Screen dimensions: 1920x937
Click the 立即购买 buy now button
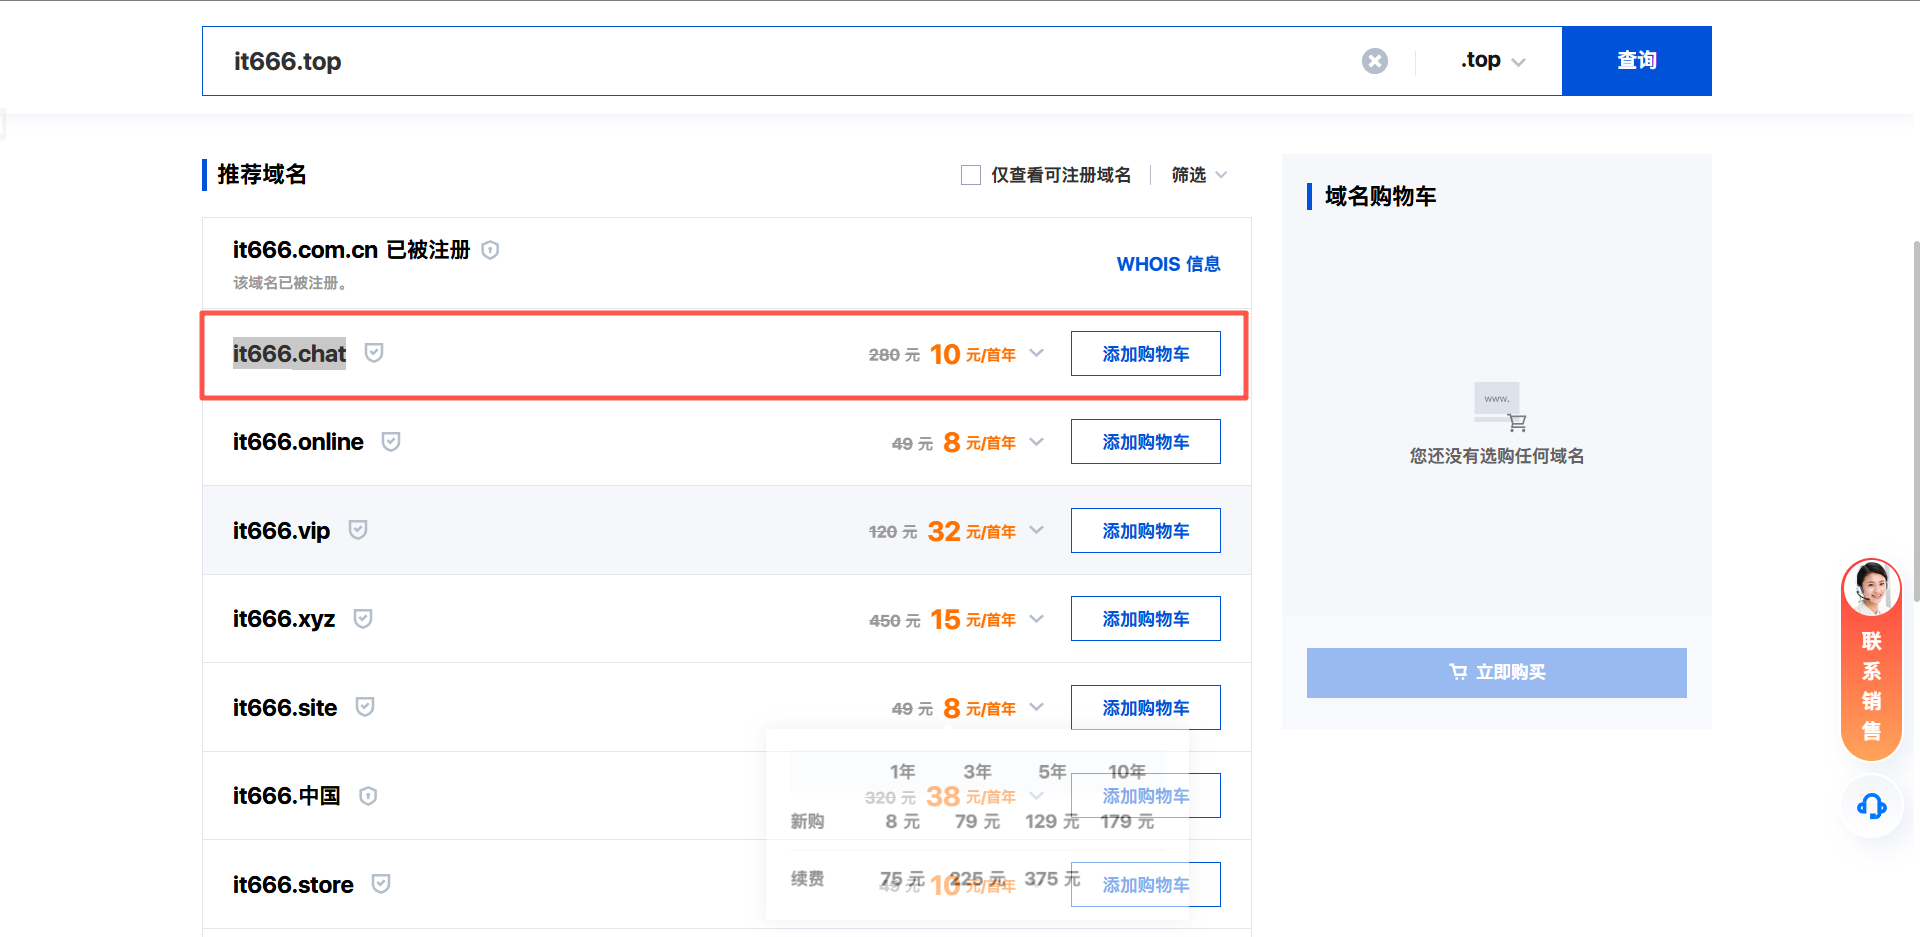(x=1497, y=673)
